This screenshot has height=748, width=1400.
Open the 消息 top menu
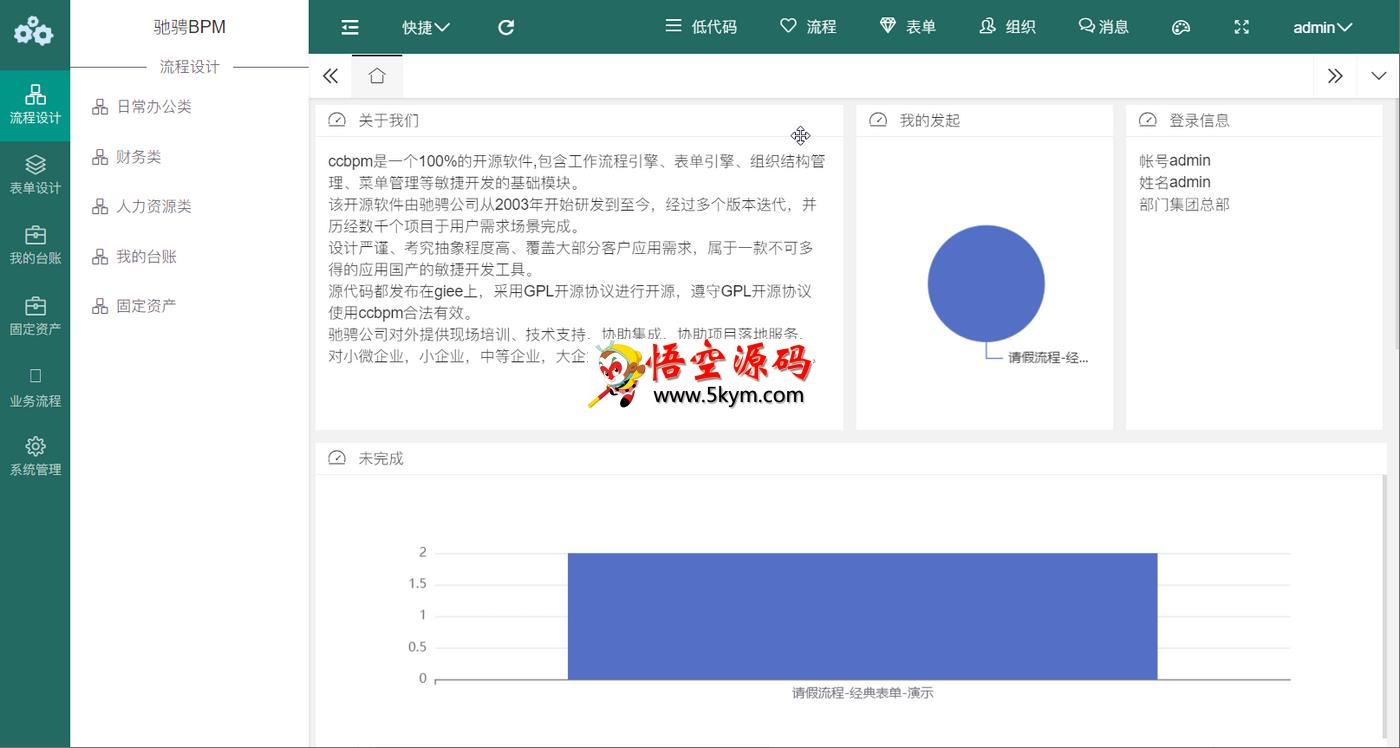[1104, 27]
